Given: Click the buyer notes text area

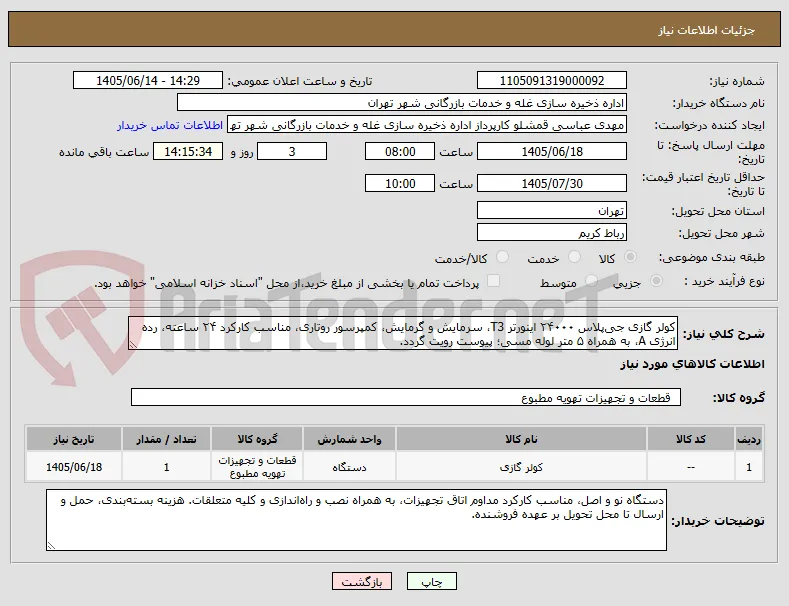Looking at the screenshot, I should click(356, 520).
